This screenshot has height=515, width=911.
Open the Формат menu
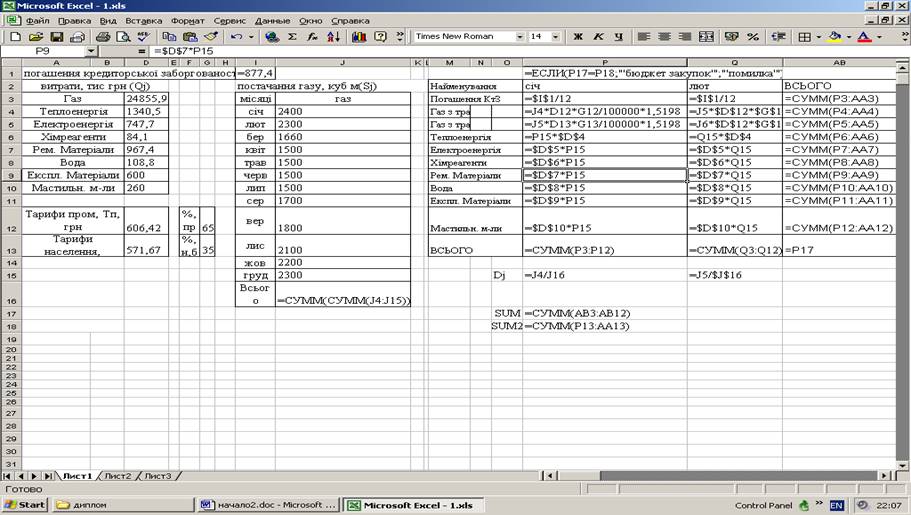click(x=187, y=20)
